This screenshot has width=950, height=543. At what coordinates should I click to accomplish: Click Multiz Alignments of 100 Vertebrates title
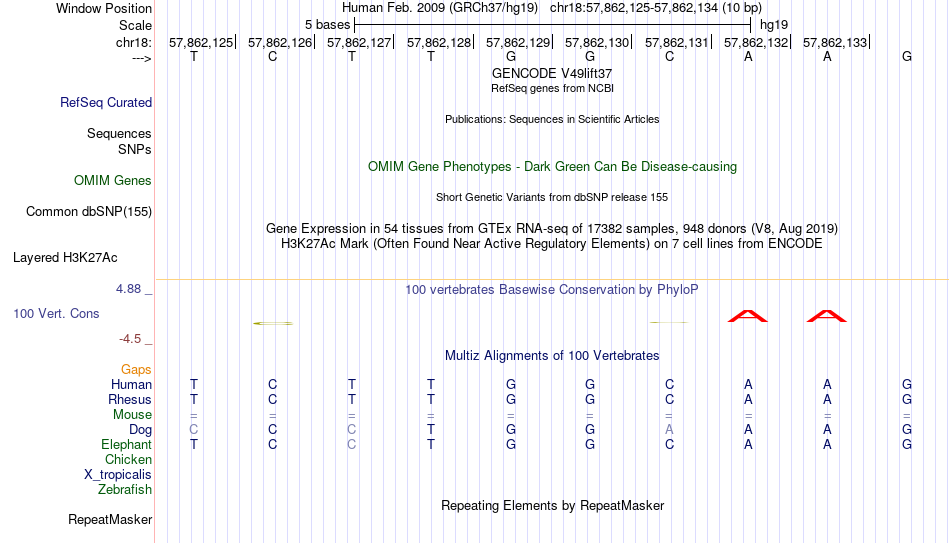point(552,356)
